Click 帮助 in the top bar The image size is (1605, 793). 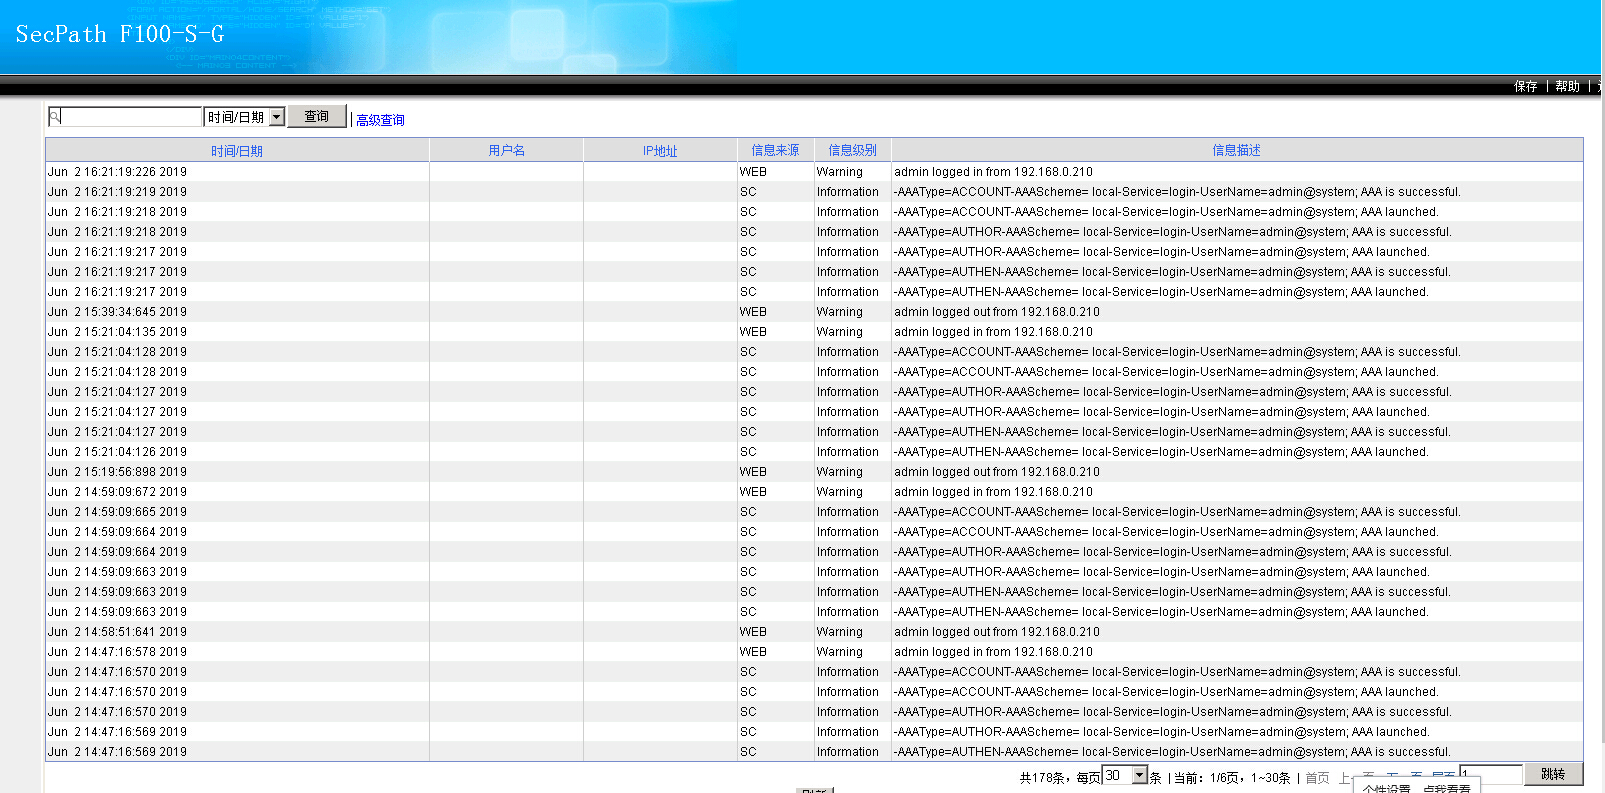tap(1568, 87)
